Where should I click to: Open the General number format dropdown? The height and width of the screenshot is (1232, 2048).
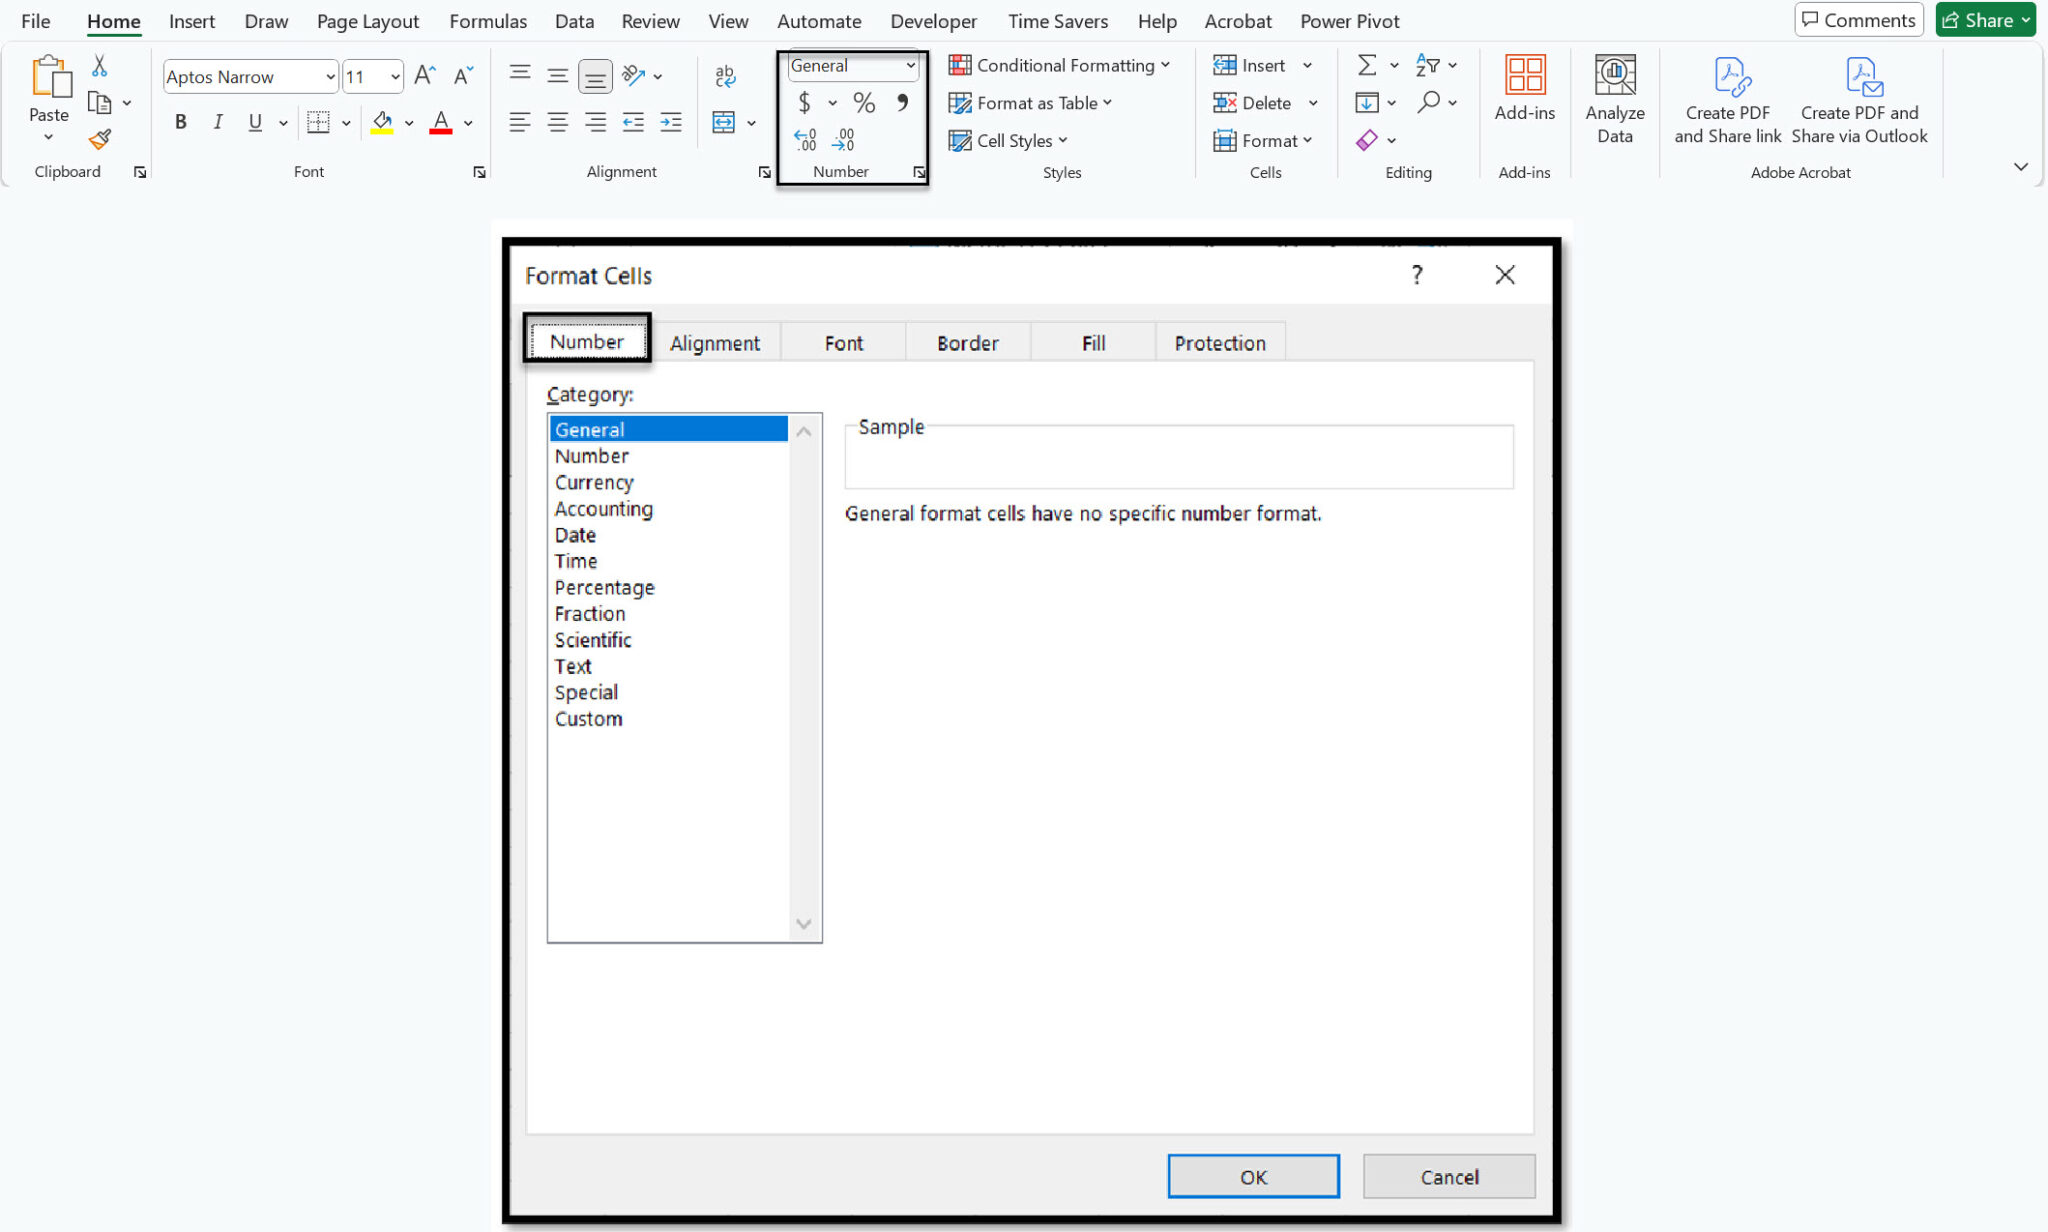[x=910, y=66]
